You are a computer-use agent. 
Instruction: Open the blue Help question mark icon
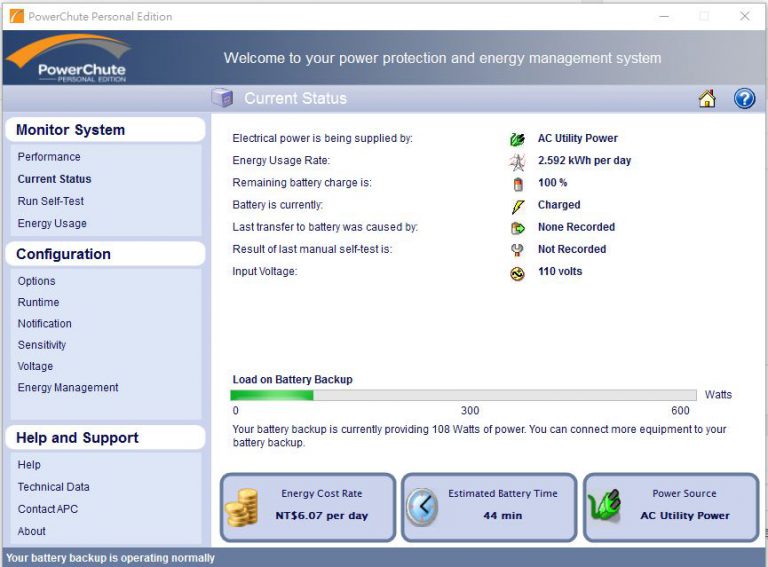(744, 98)
